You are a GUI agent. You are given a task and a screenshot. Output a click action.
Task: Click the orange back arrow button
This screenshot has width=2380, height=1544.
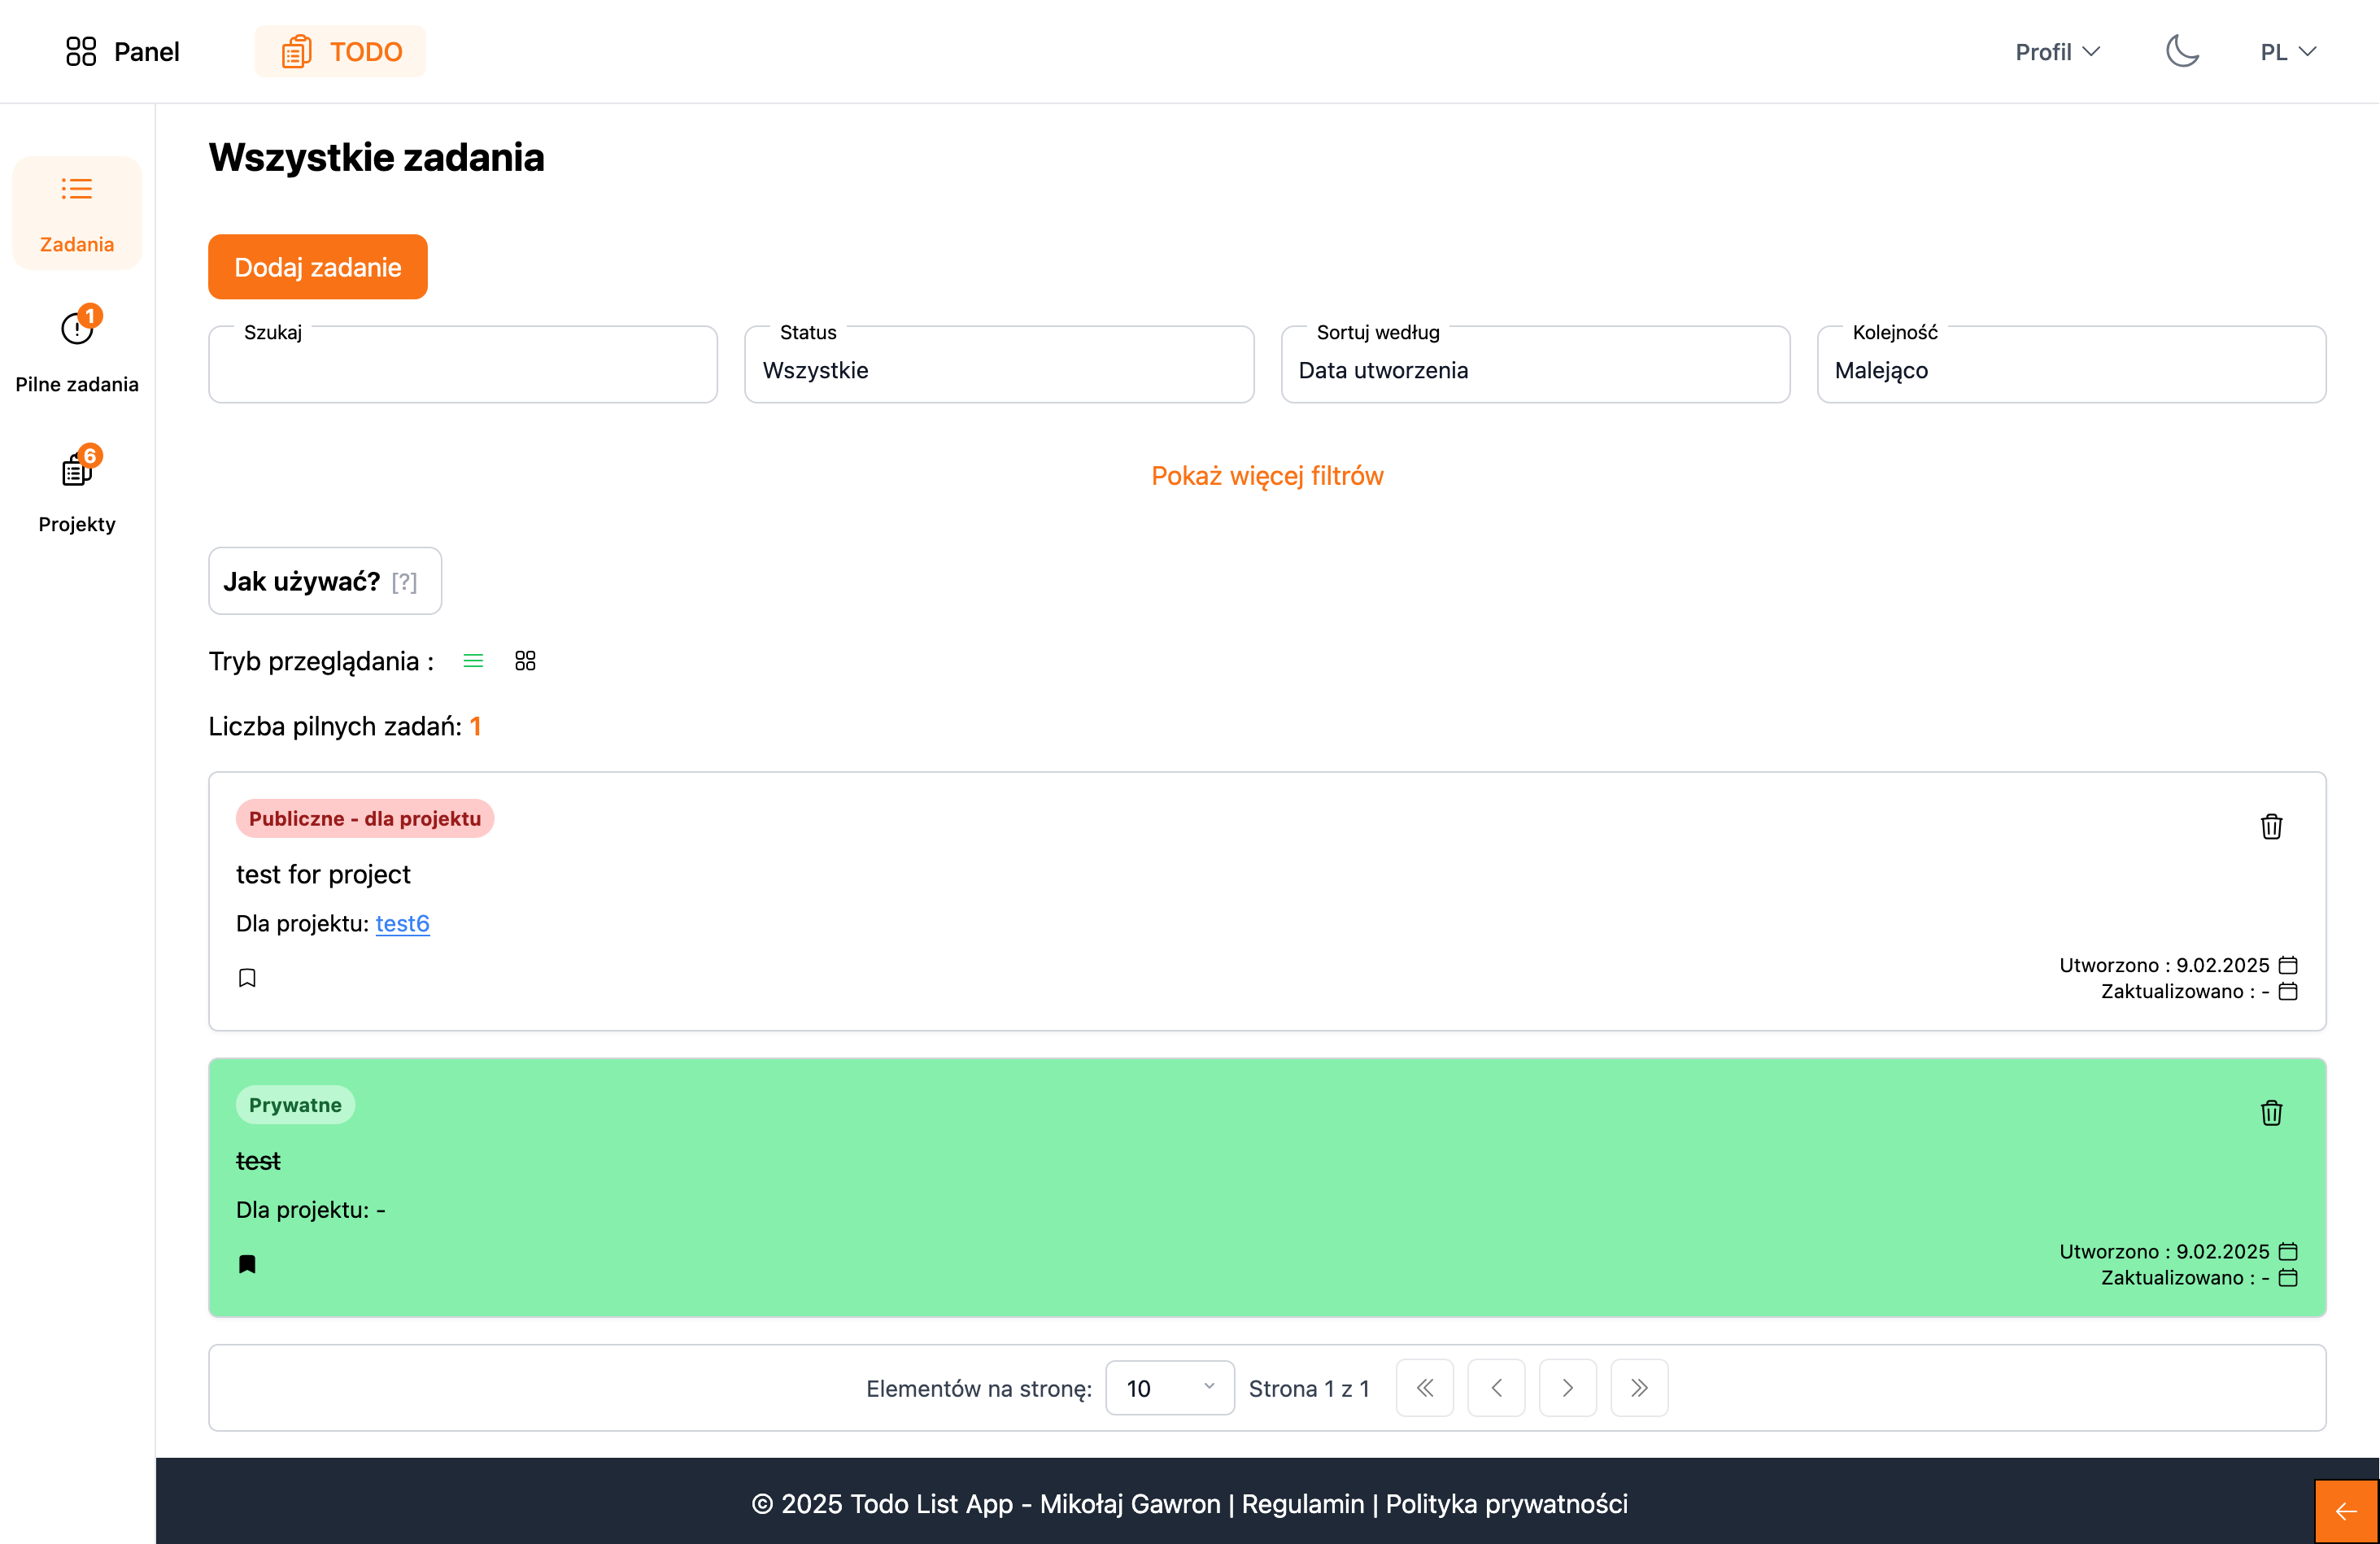(x=2345, y=1511)
